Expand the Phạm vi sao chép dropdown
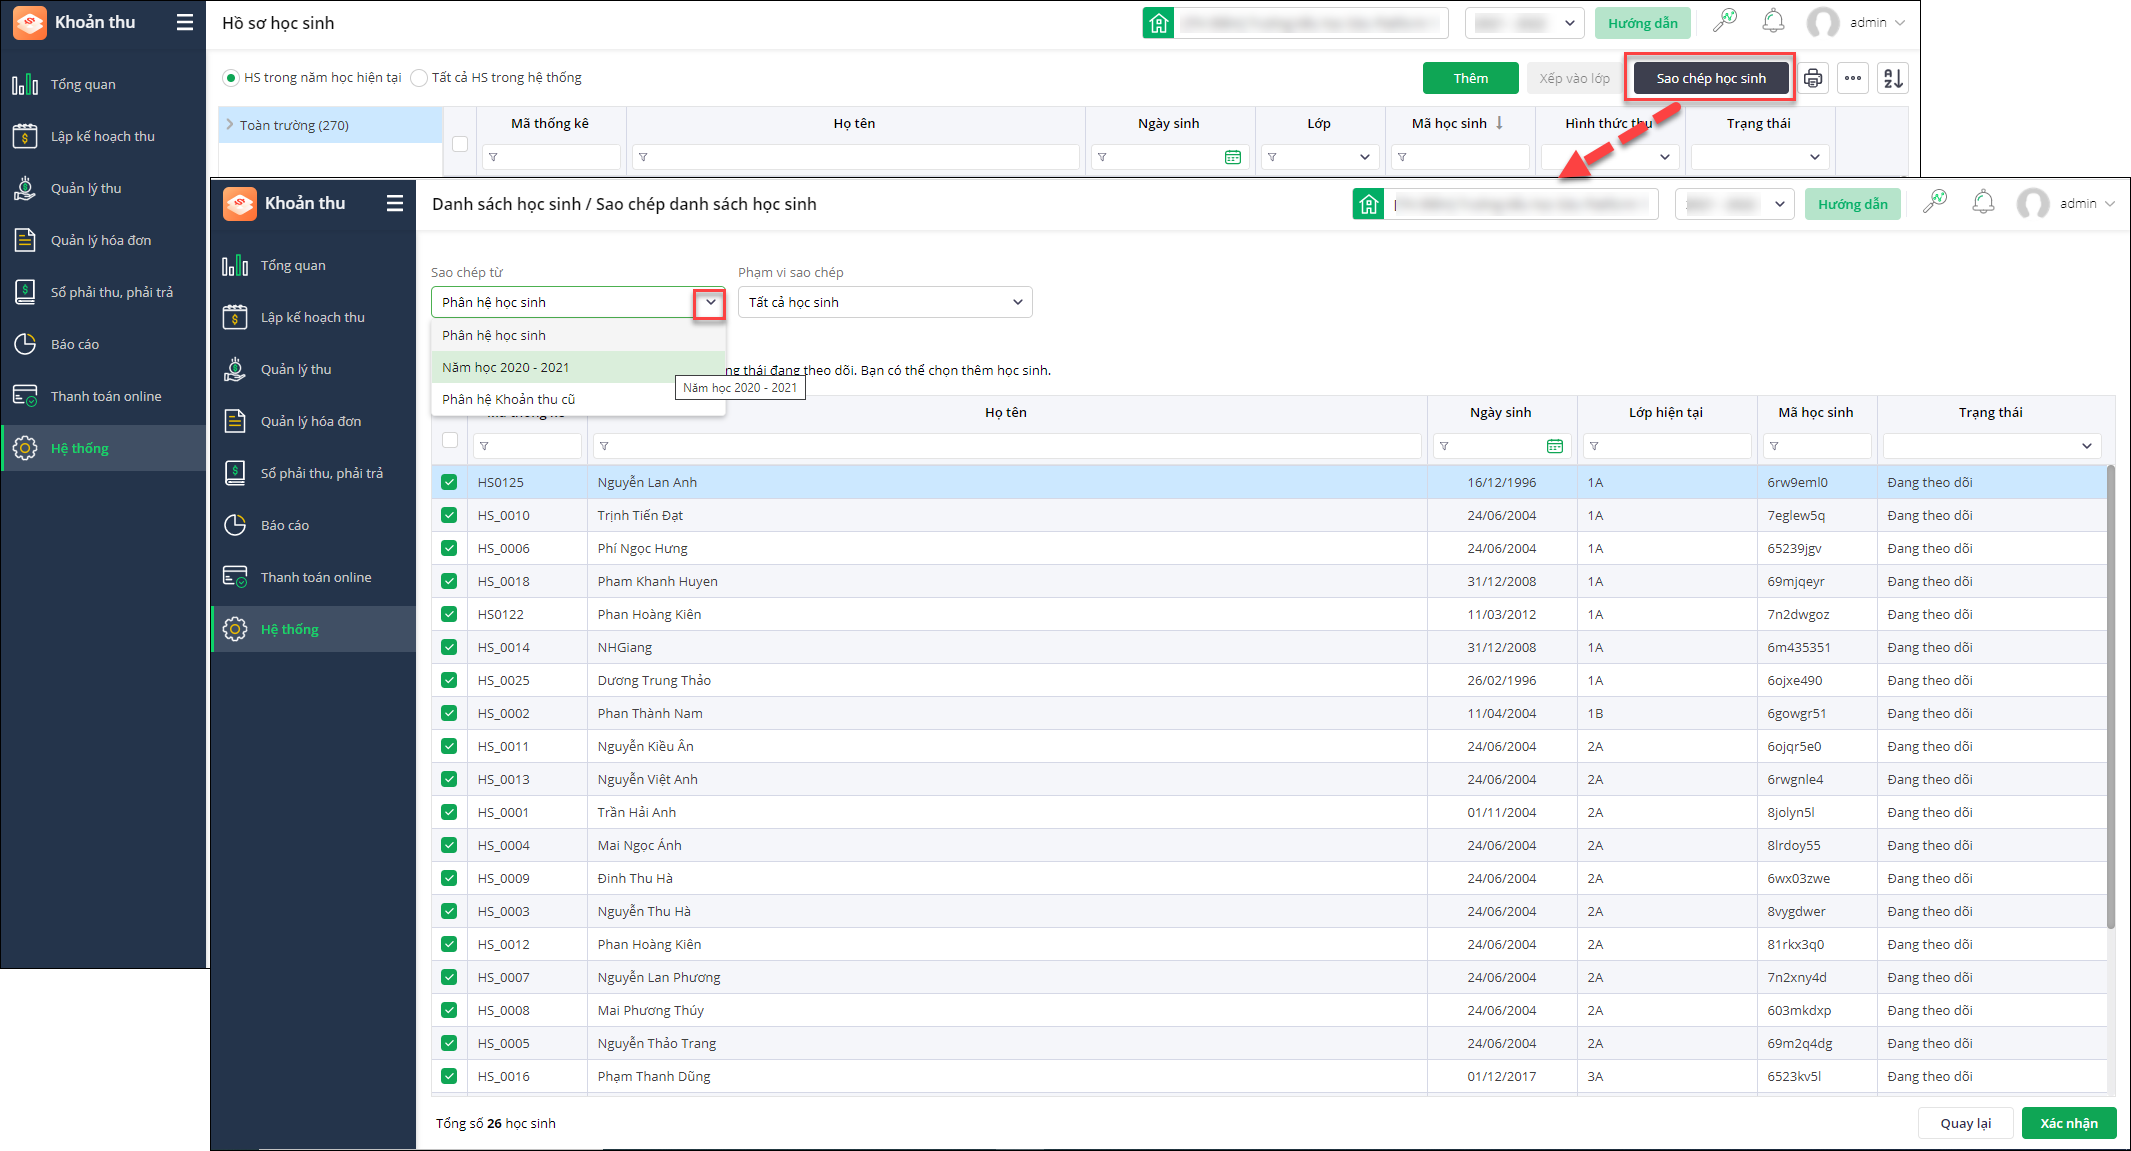This screenshot has width=2131, height=1151. coord(1017,302)
